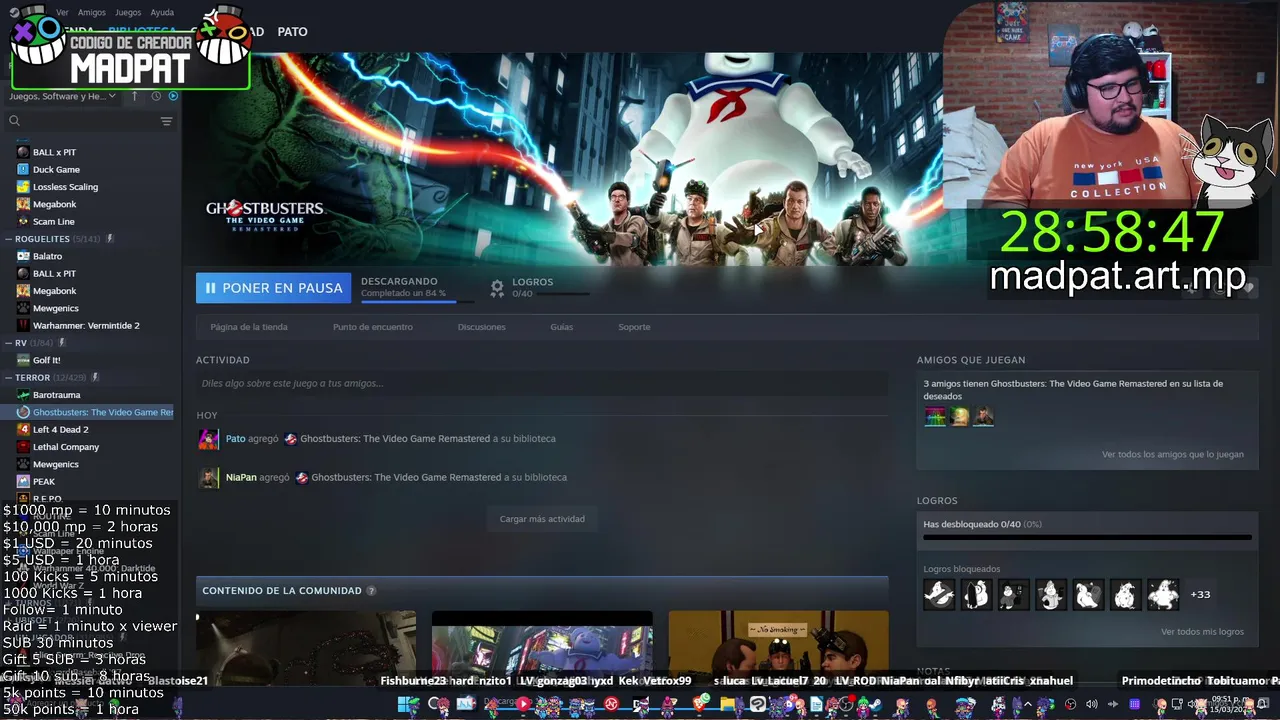The height and width of the screenshot is (720, 1280).
Task: Click the second locked achievement icon
Action: tap(976, 594)
